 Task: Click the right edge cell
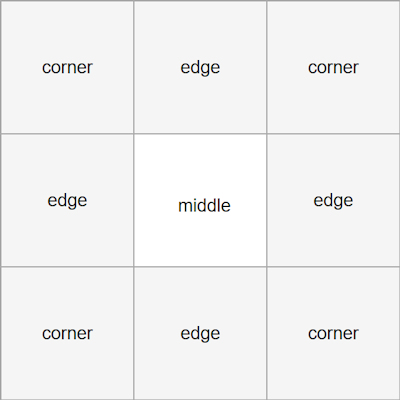coord(333,200)
